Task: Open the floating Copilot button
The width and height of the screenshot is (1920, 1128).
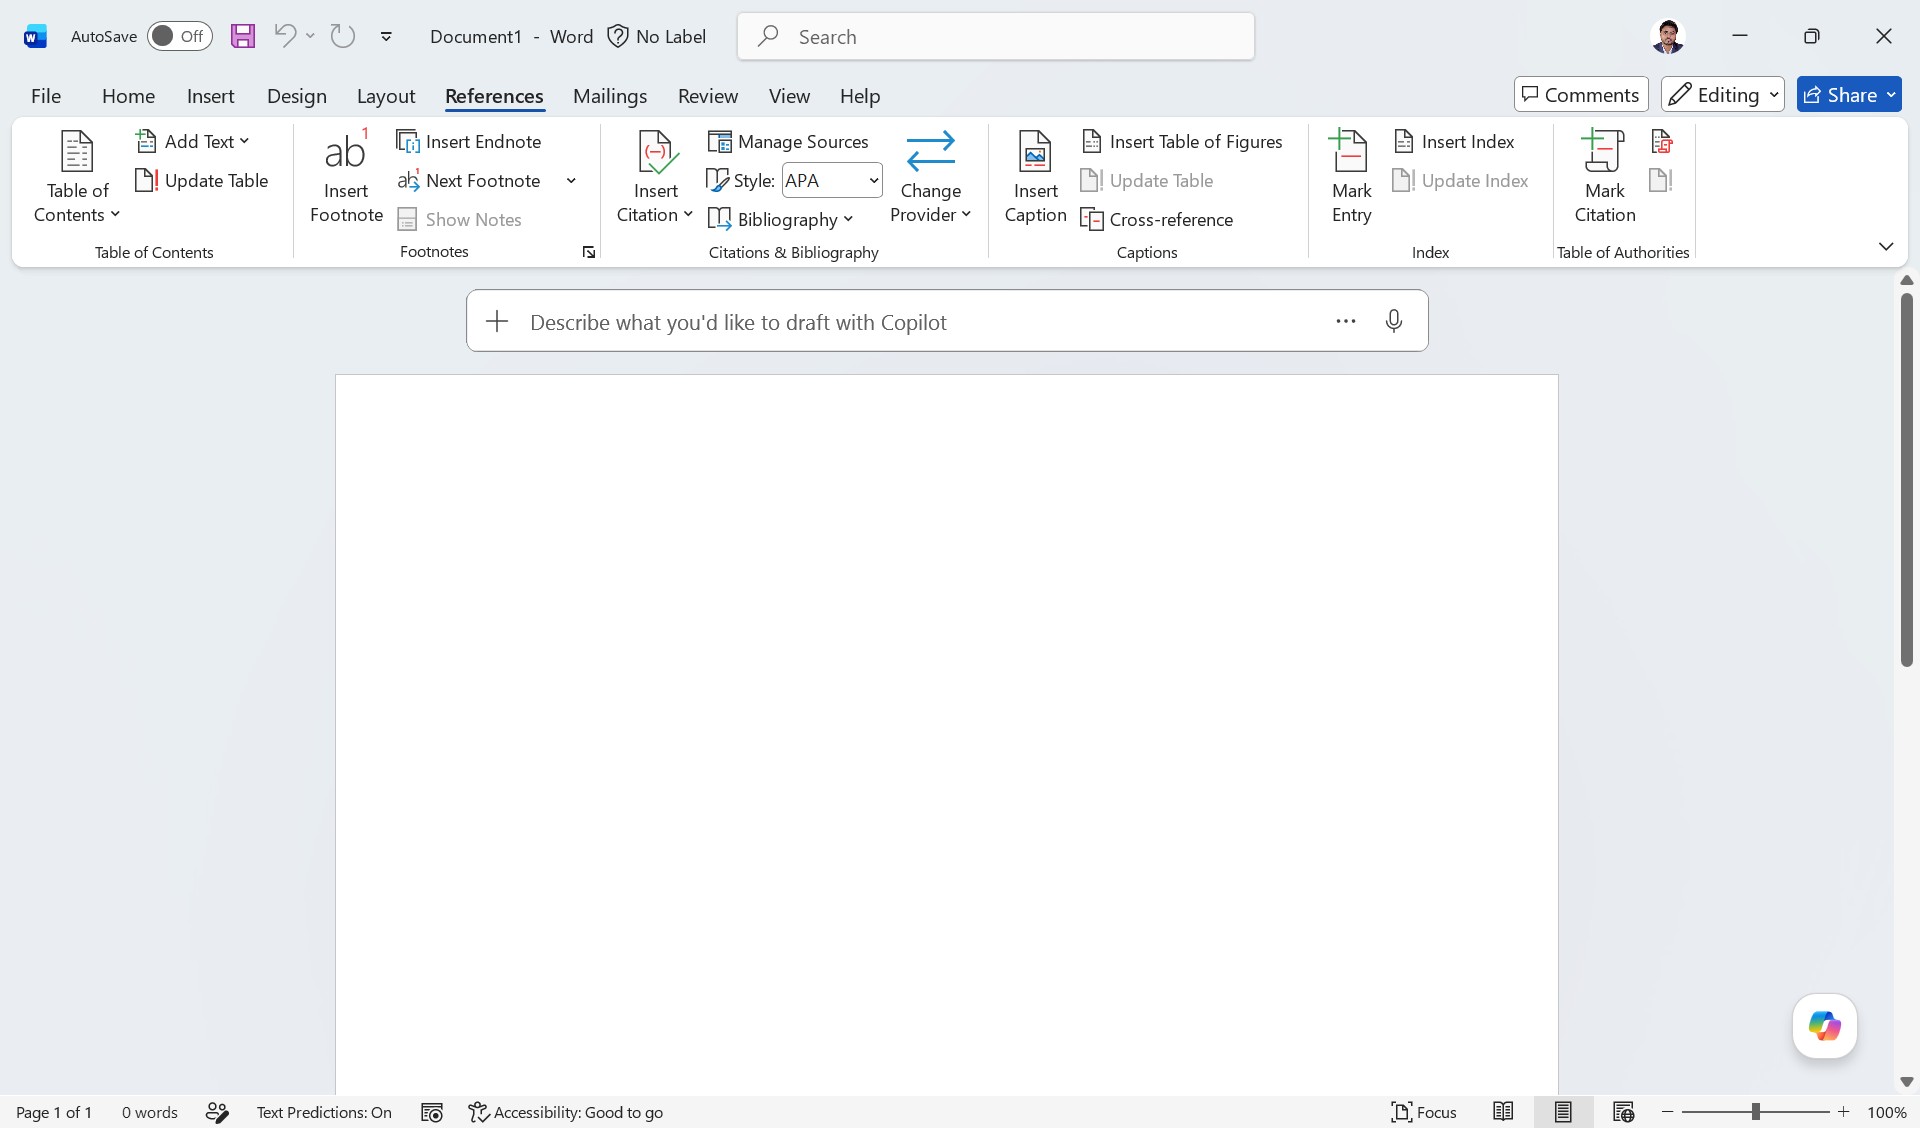Action: (1824, 1025)
